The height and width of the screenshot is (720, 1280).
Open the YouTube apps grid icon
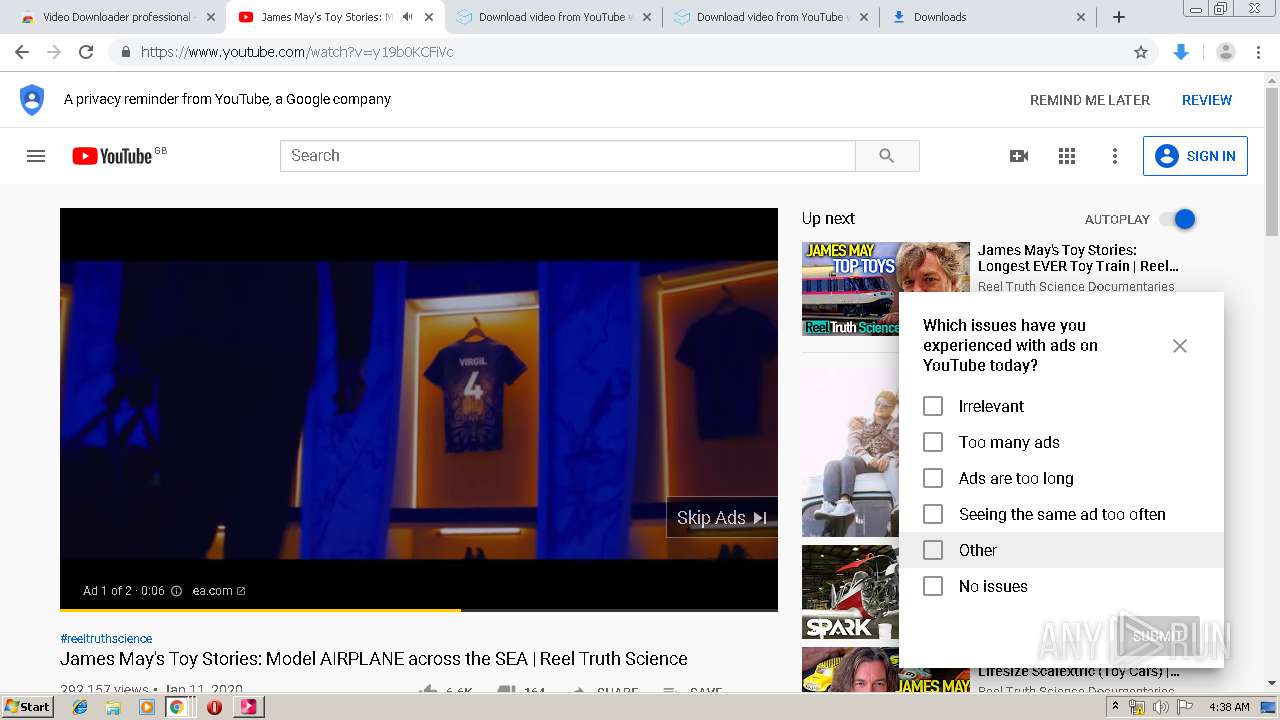(1067, 156)
